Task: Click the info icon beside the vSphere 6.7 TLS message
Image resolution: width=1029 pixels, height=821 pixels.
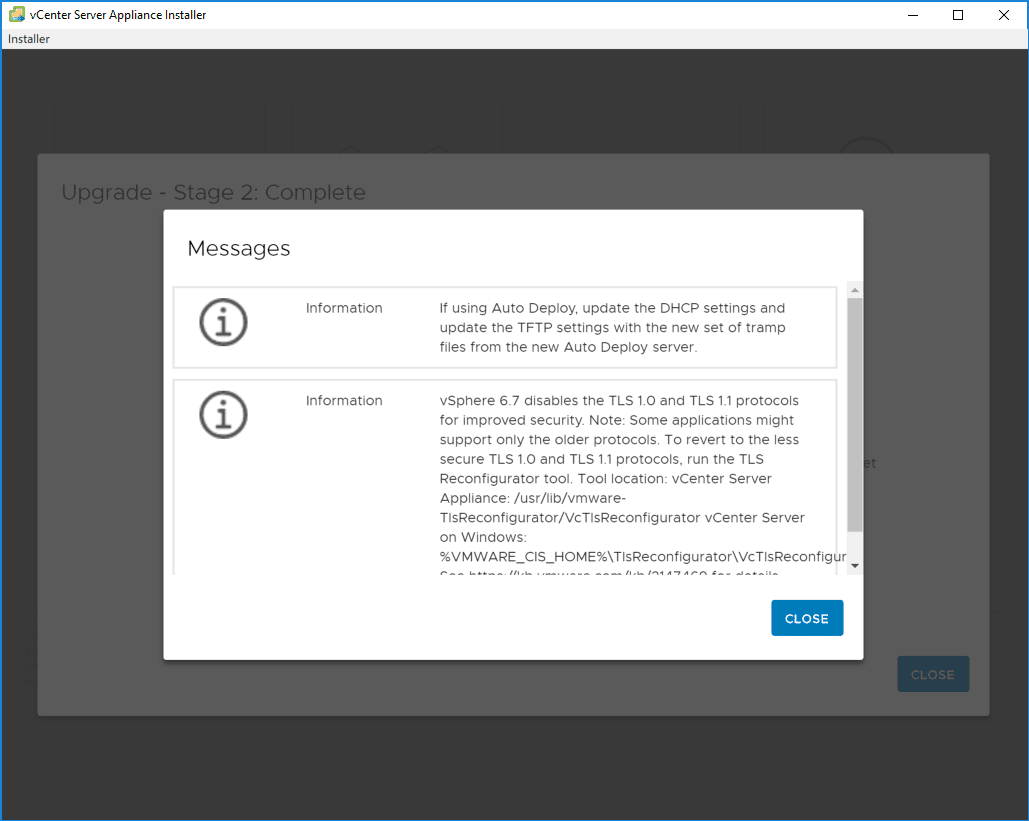Action: coord(223,415)
